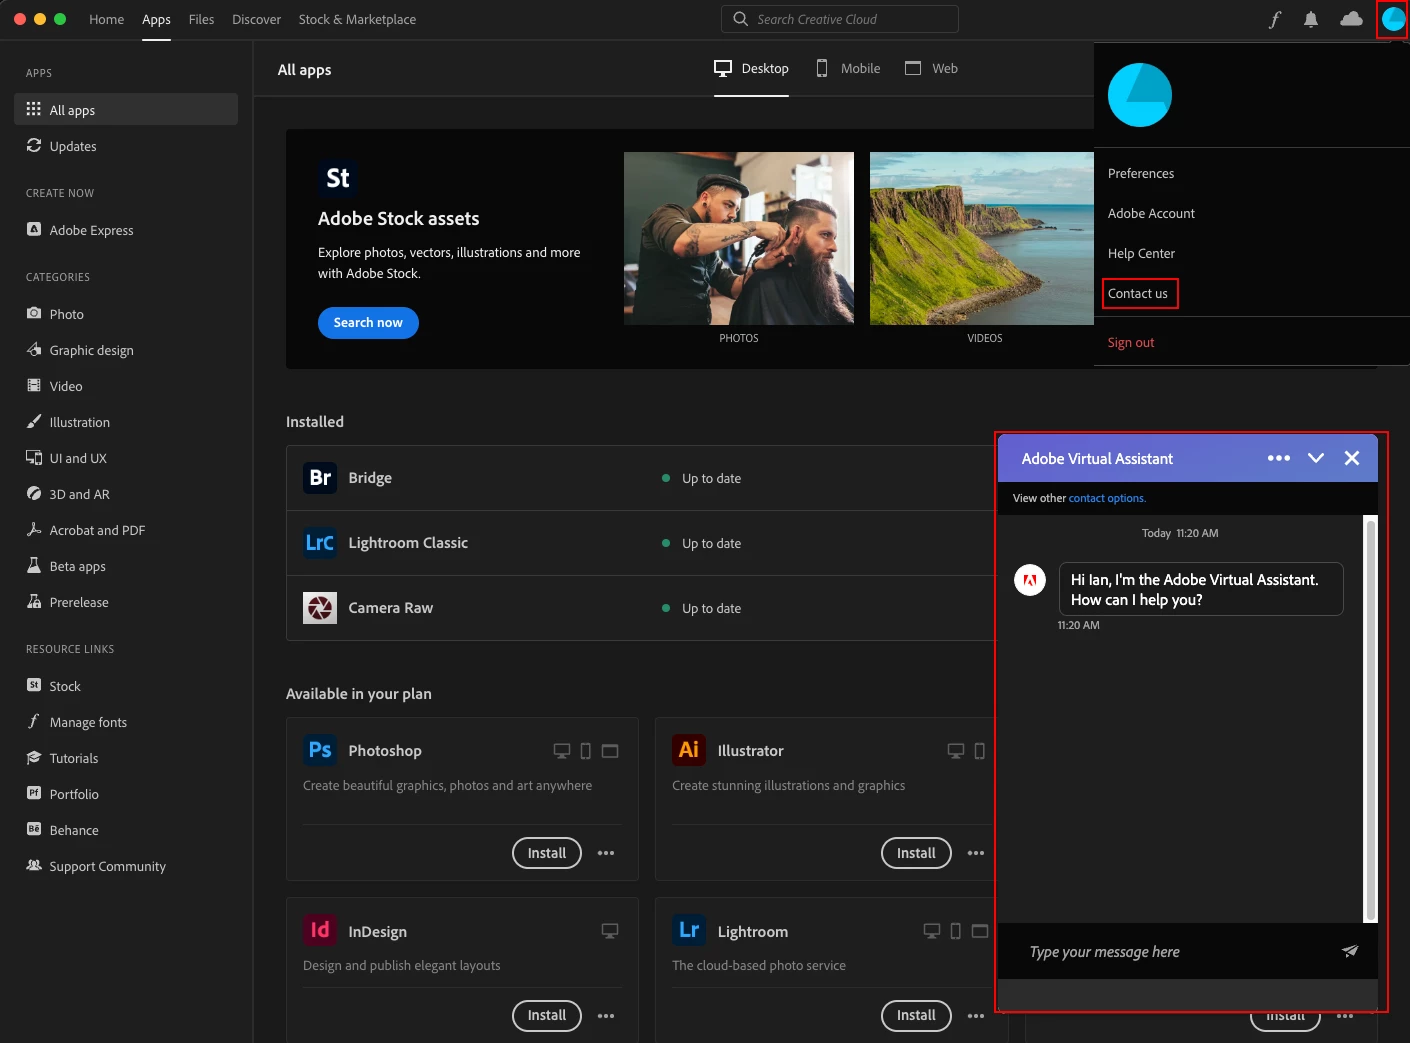The image size is (1410, 1043).
Task: Click the InDesign app icon
Action: coord(320,931)
